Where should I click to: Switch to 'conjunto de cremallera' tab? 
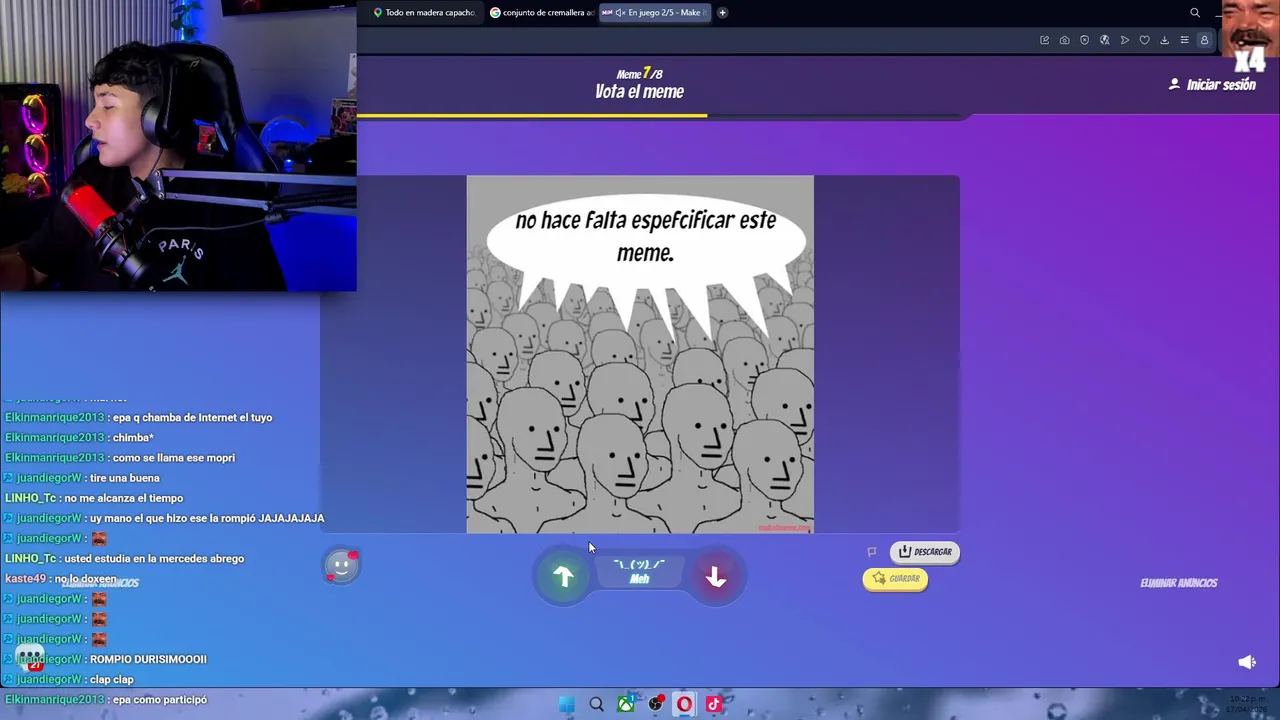(x=541, y=13)
